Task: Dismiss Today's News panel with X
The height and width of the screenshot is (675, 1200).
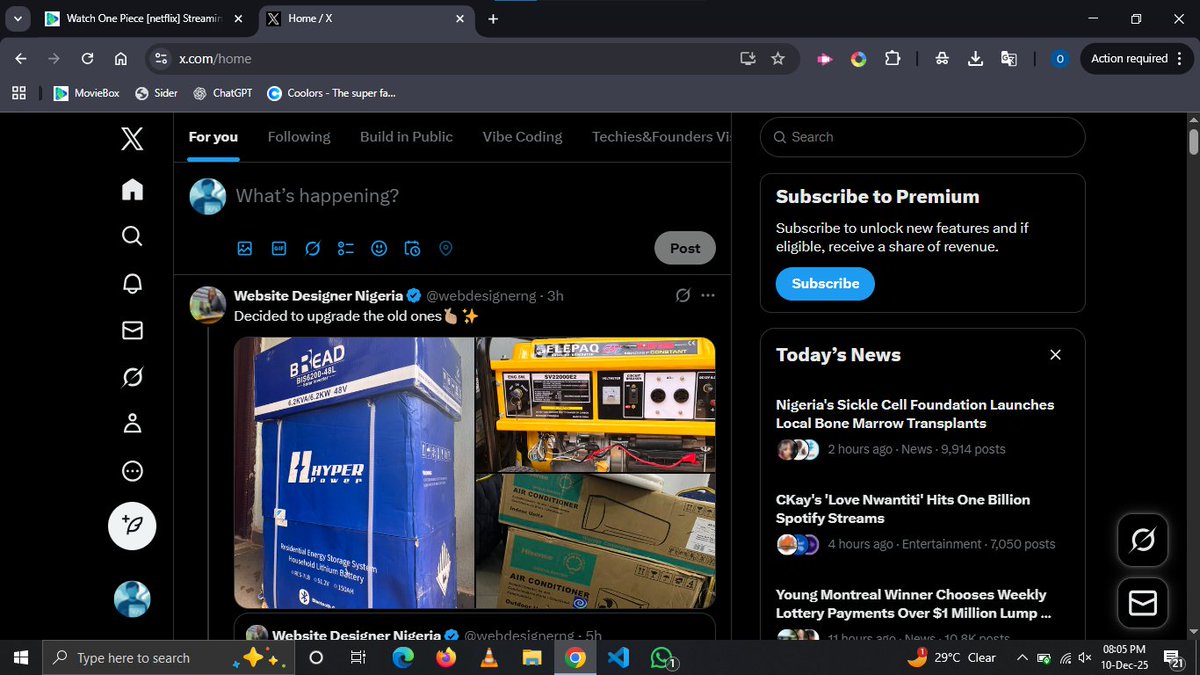Action: [1055, 355]
